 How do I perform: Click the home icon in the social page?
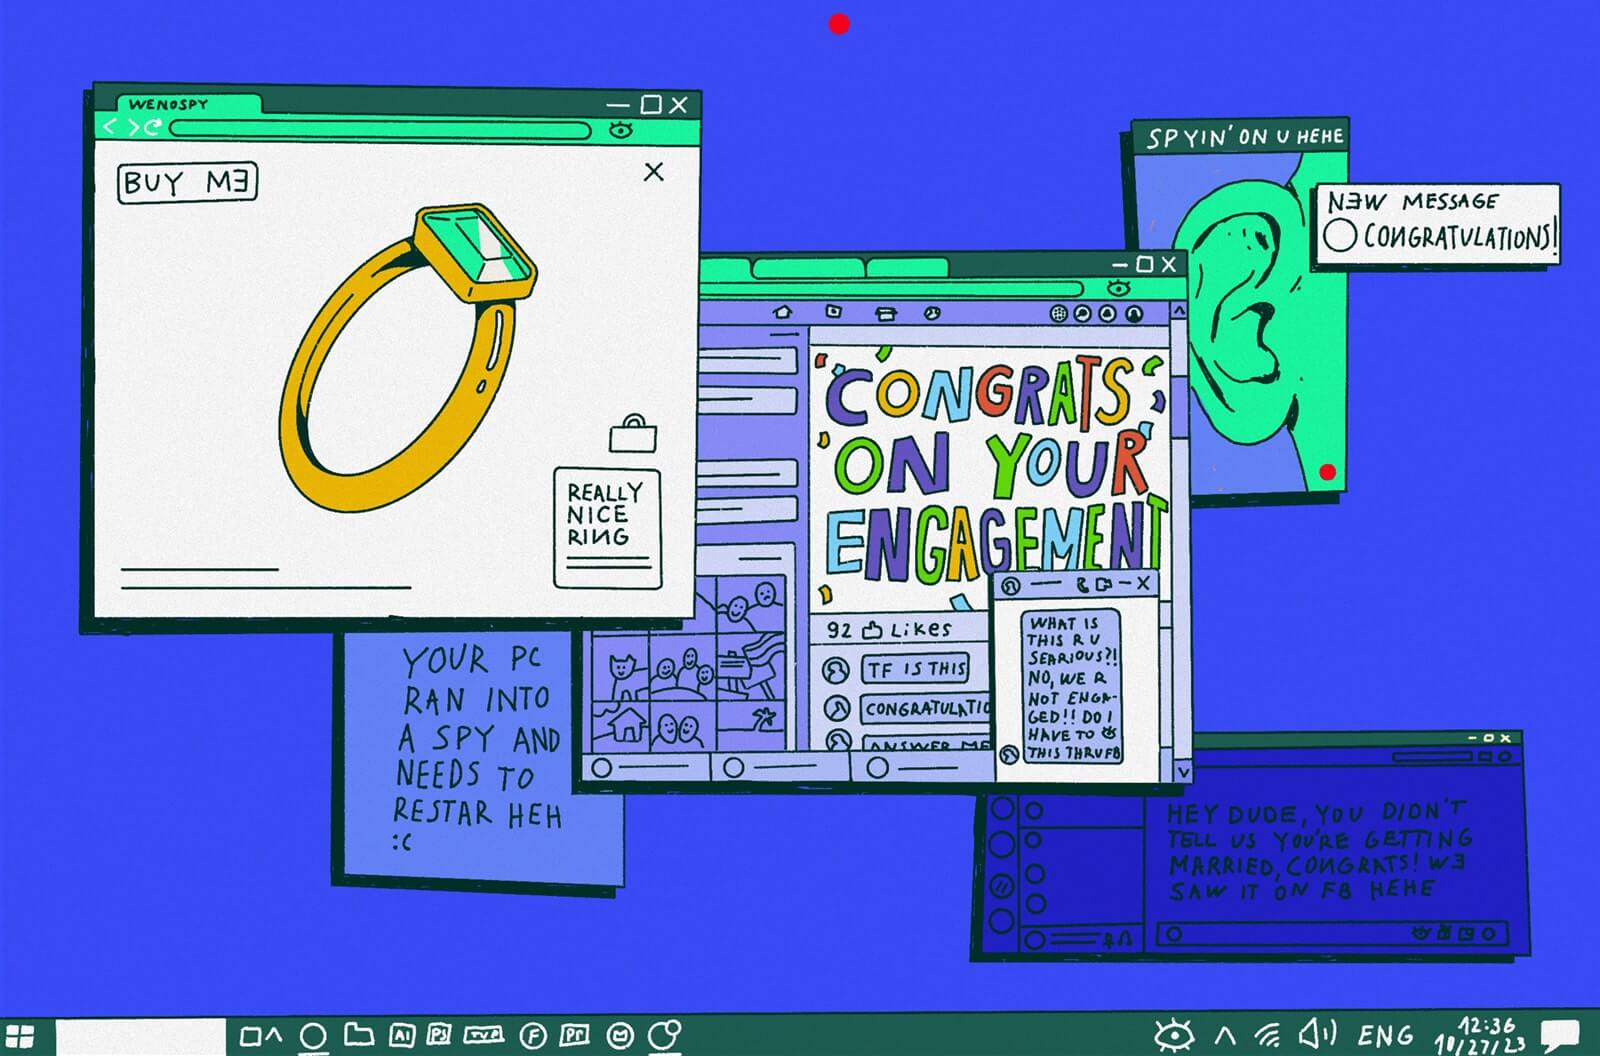coord(783,313)
